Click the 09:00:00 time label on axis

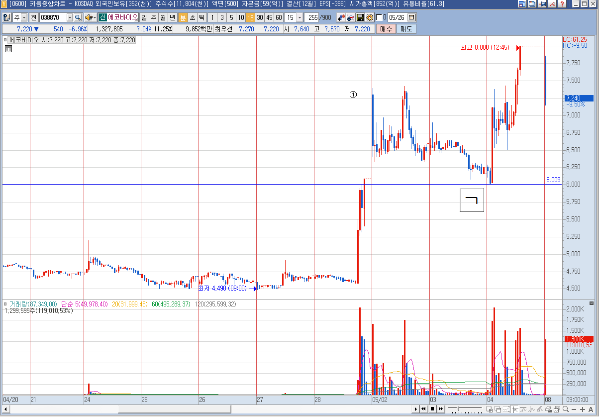[x=578, y=399]
